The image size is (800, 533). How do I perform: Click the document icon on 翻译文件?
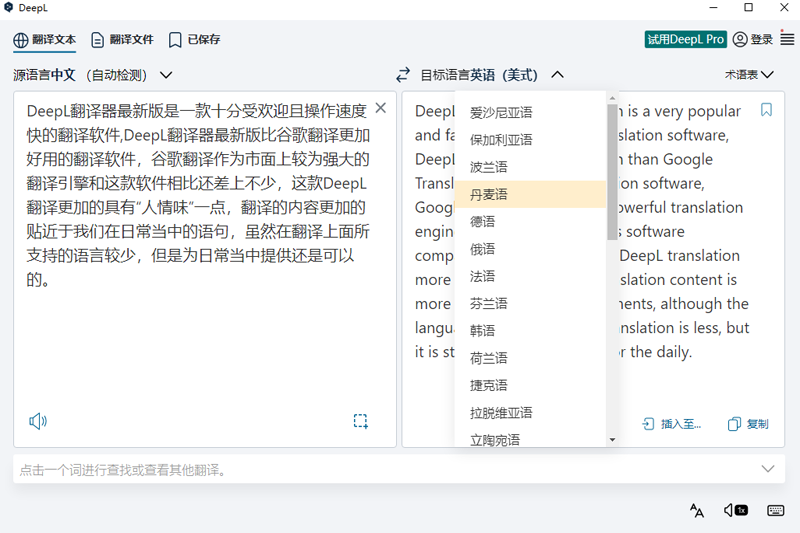coord(97,40)
